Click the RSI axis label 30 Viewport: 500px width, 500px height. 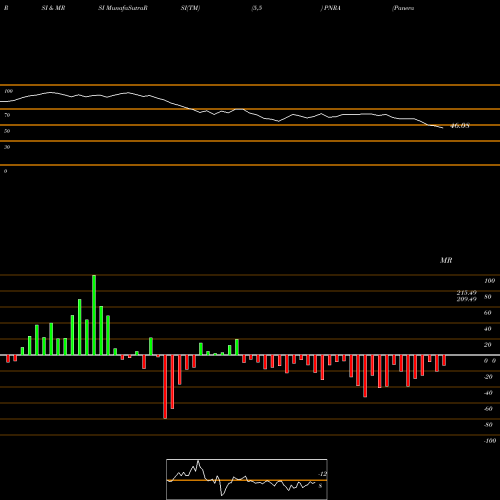point(7,147)
